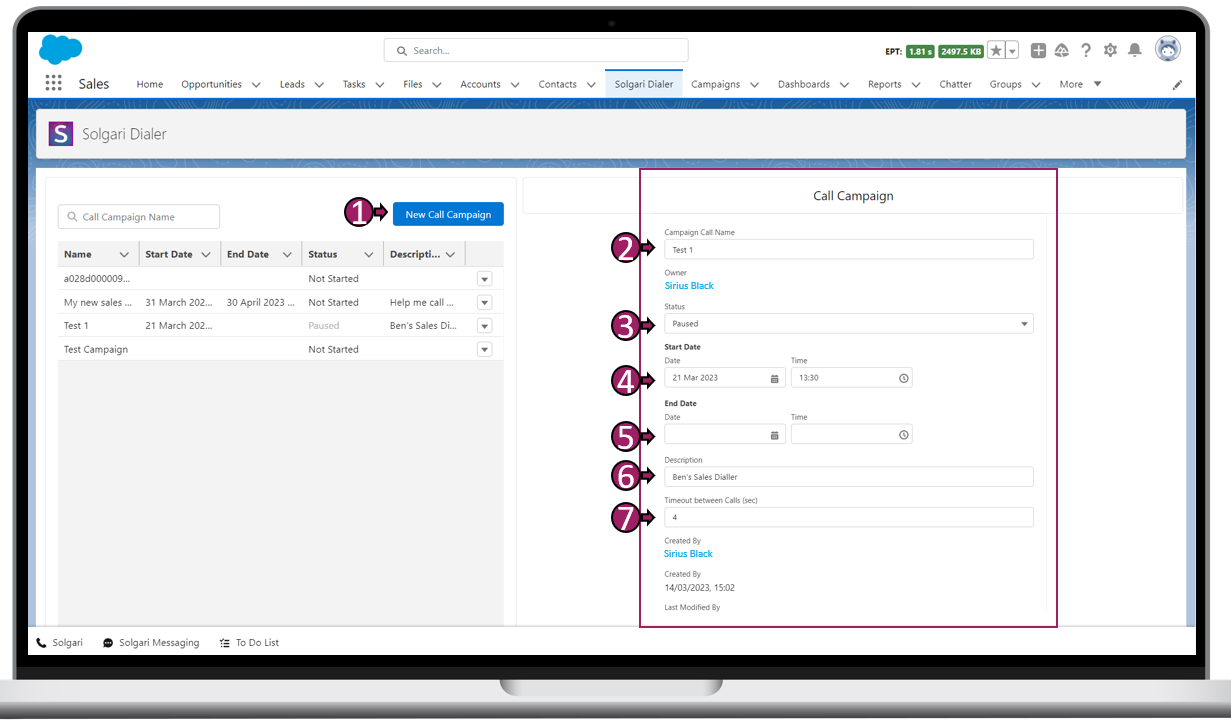Click the edit navigation pencil icon
Image resolution: width=1231 pixels, height=723 pixels.
point(1177,85)
